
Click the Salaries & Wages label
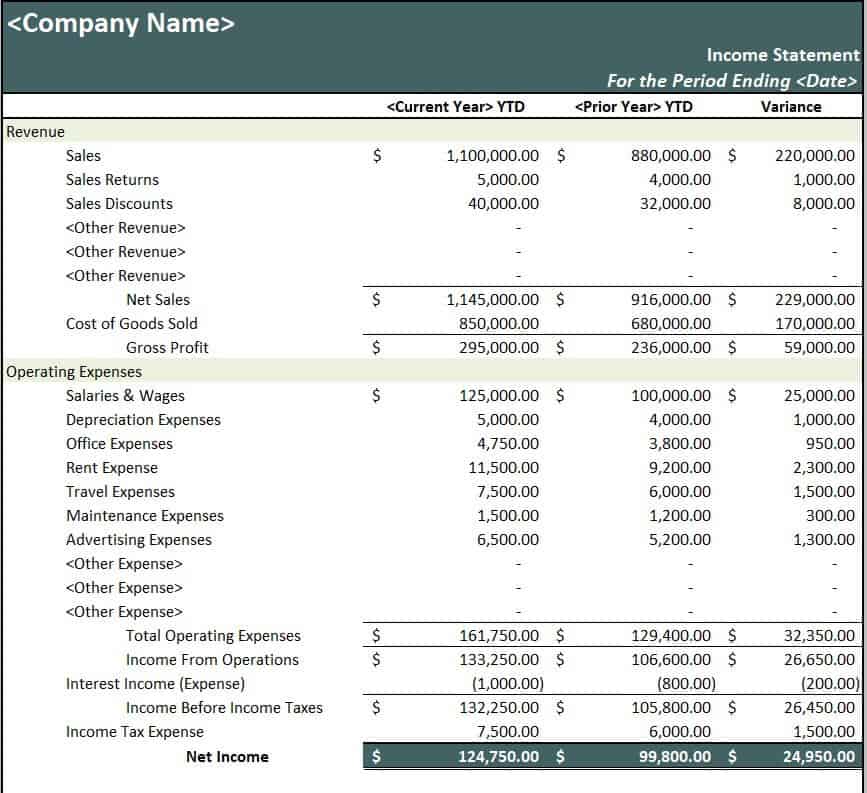click(125, 396)
